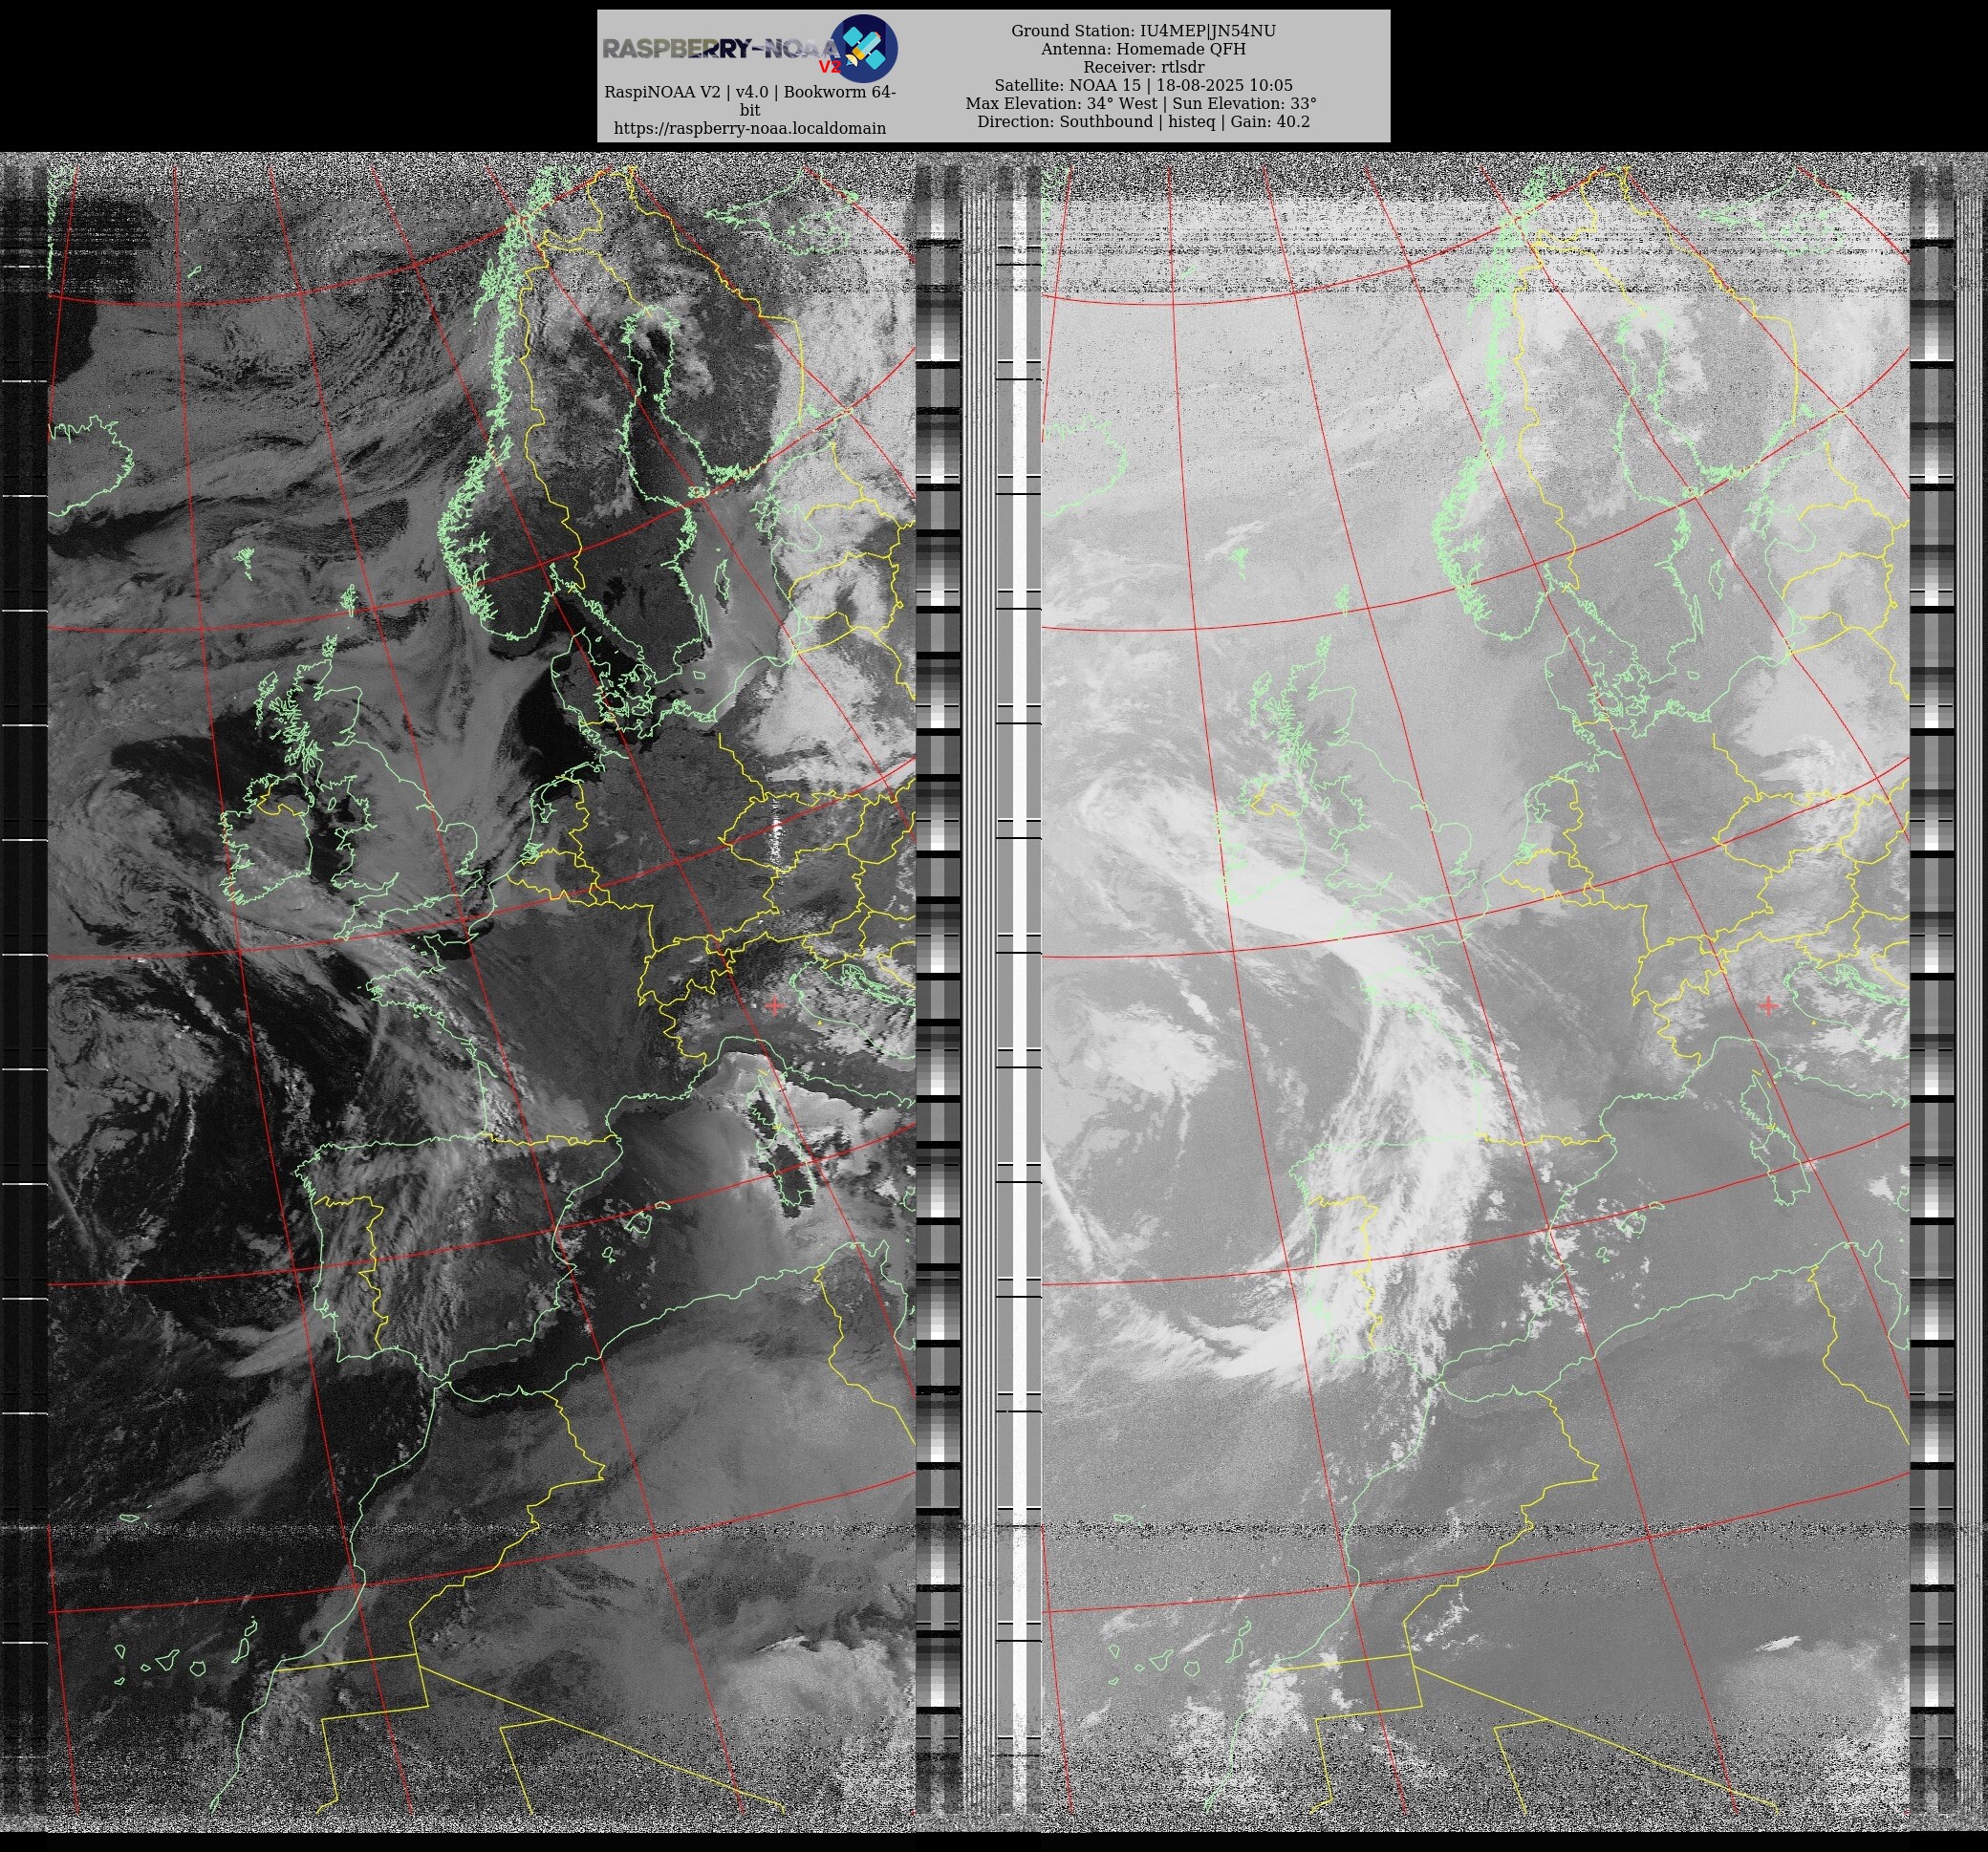Select the 'Satellite: NOAA 15 | 18-08-2025 10:05' line
The image size is (1988, 1852).
(x=1143, y=85)
